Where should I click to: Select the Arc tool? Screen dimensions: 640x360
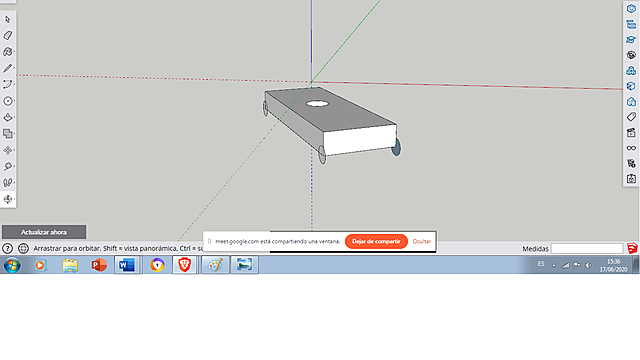click(x=8, y=84)
